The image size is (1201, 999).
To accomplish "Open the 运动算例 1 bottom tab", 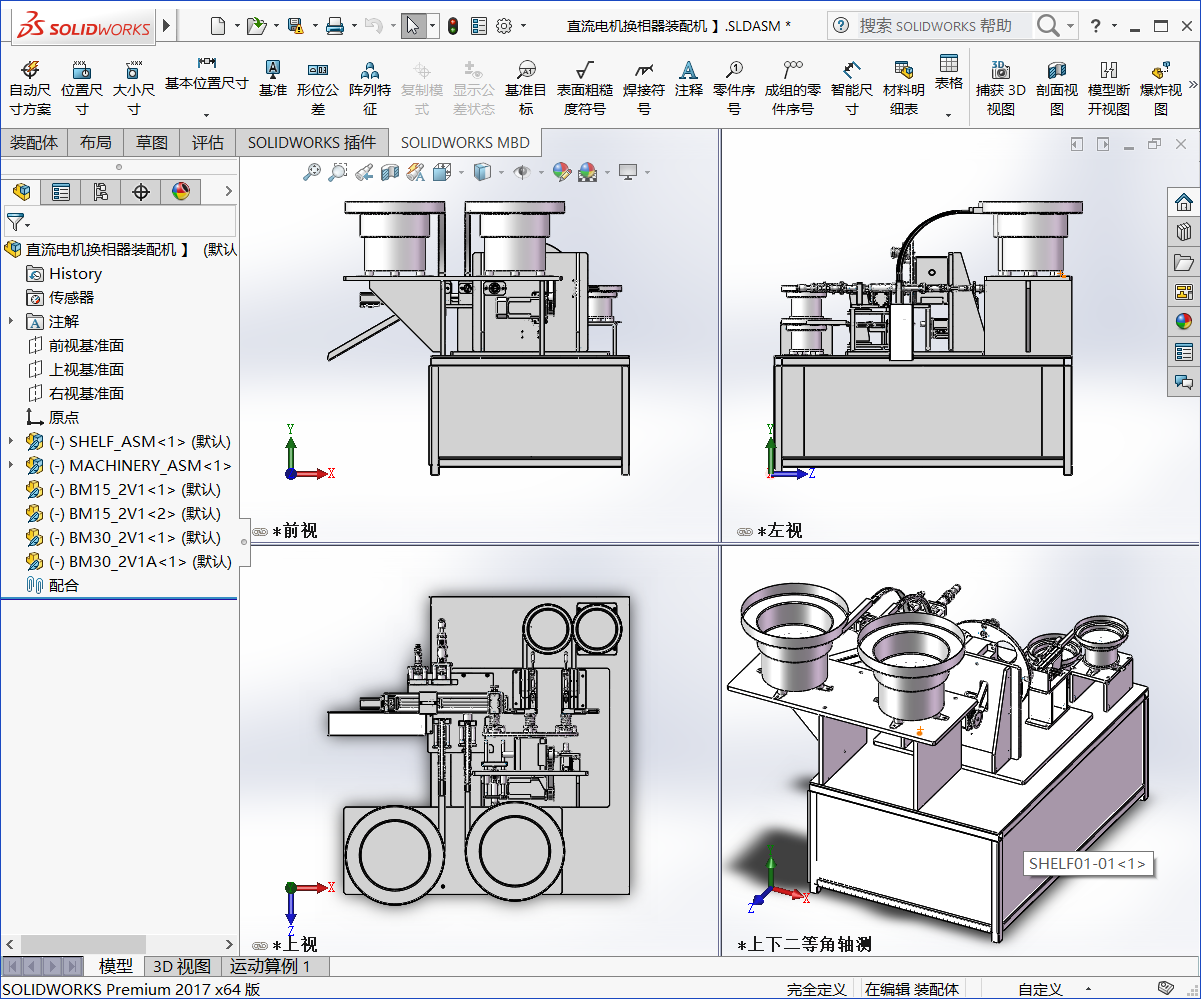I will (x=270, y=966).
